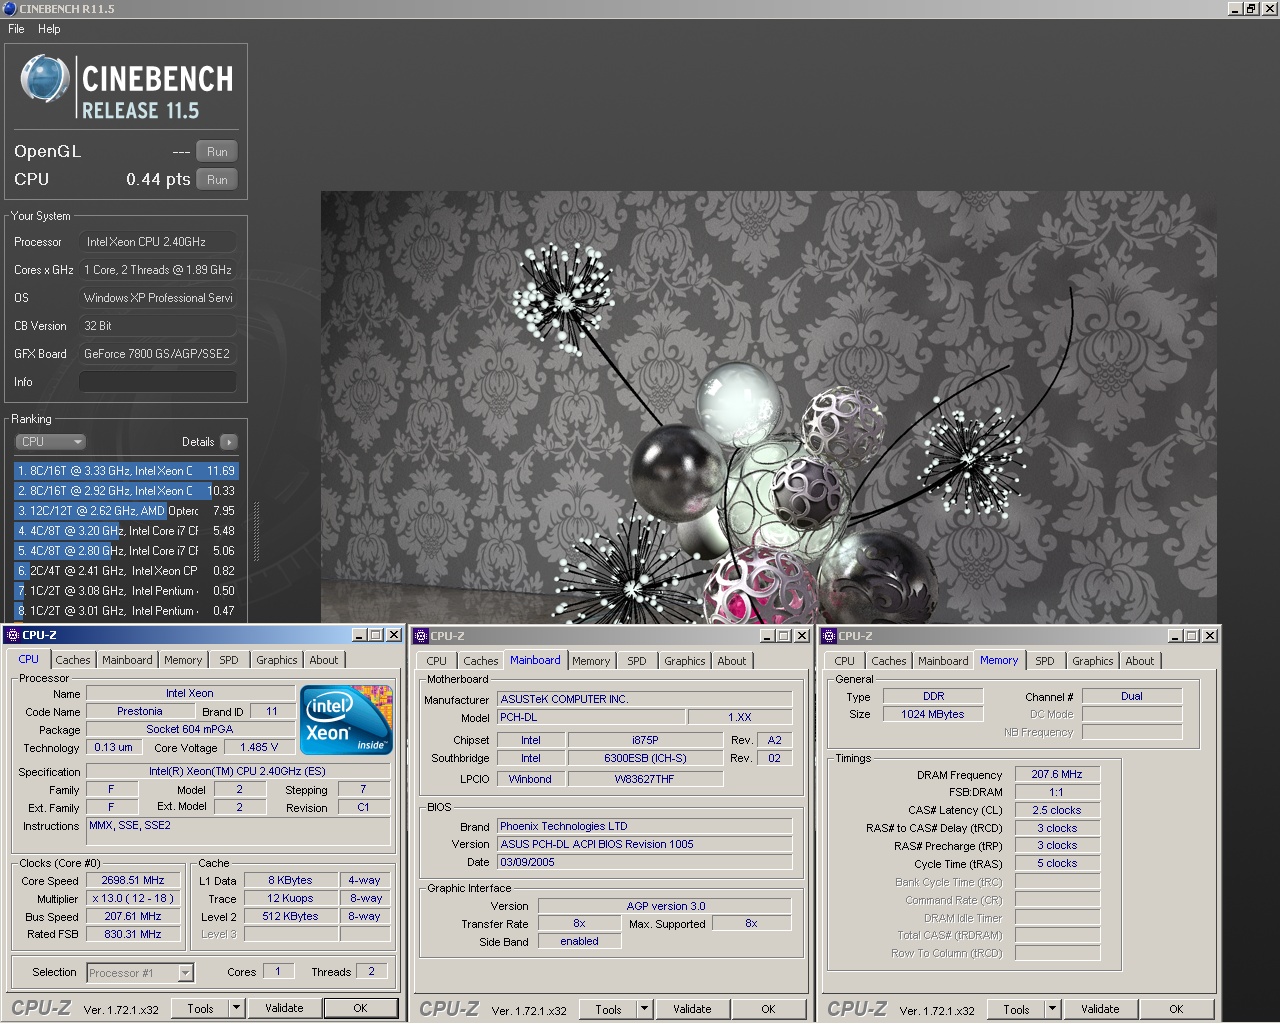The height and width of the screenshot is (1024, 1280).
Task: Close the first CPU-Z window
Action: (x=393, y=635)
